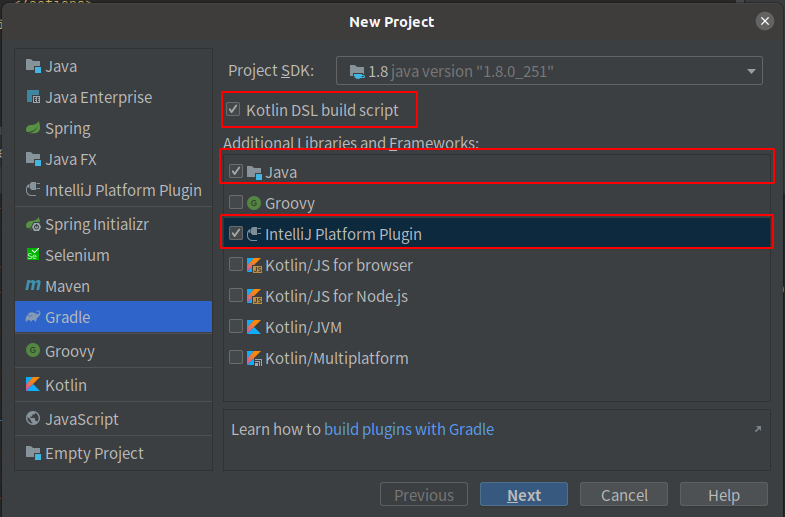Choose Empty Project in the sidebar
The image size is (785, 517).
[x=114, y=453]
